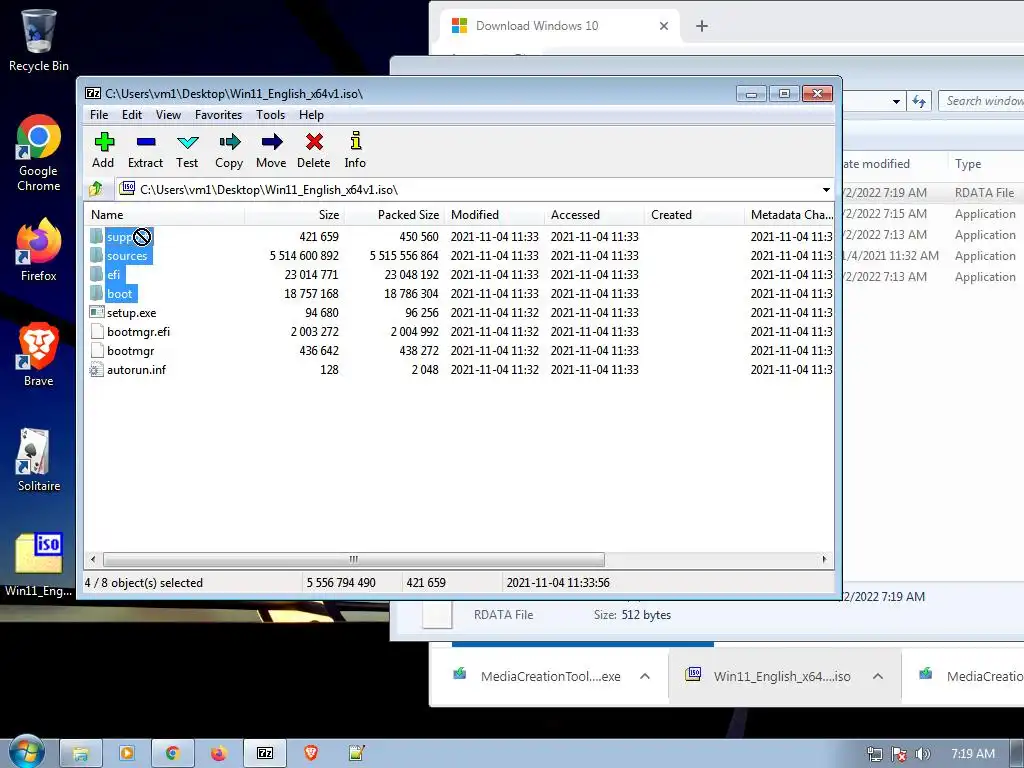Open the Help menu
Image resolution: width=1024 pixels, height=768 pixels.
[312, 115]
